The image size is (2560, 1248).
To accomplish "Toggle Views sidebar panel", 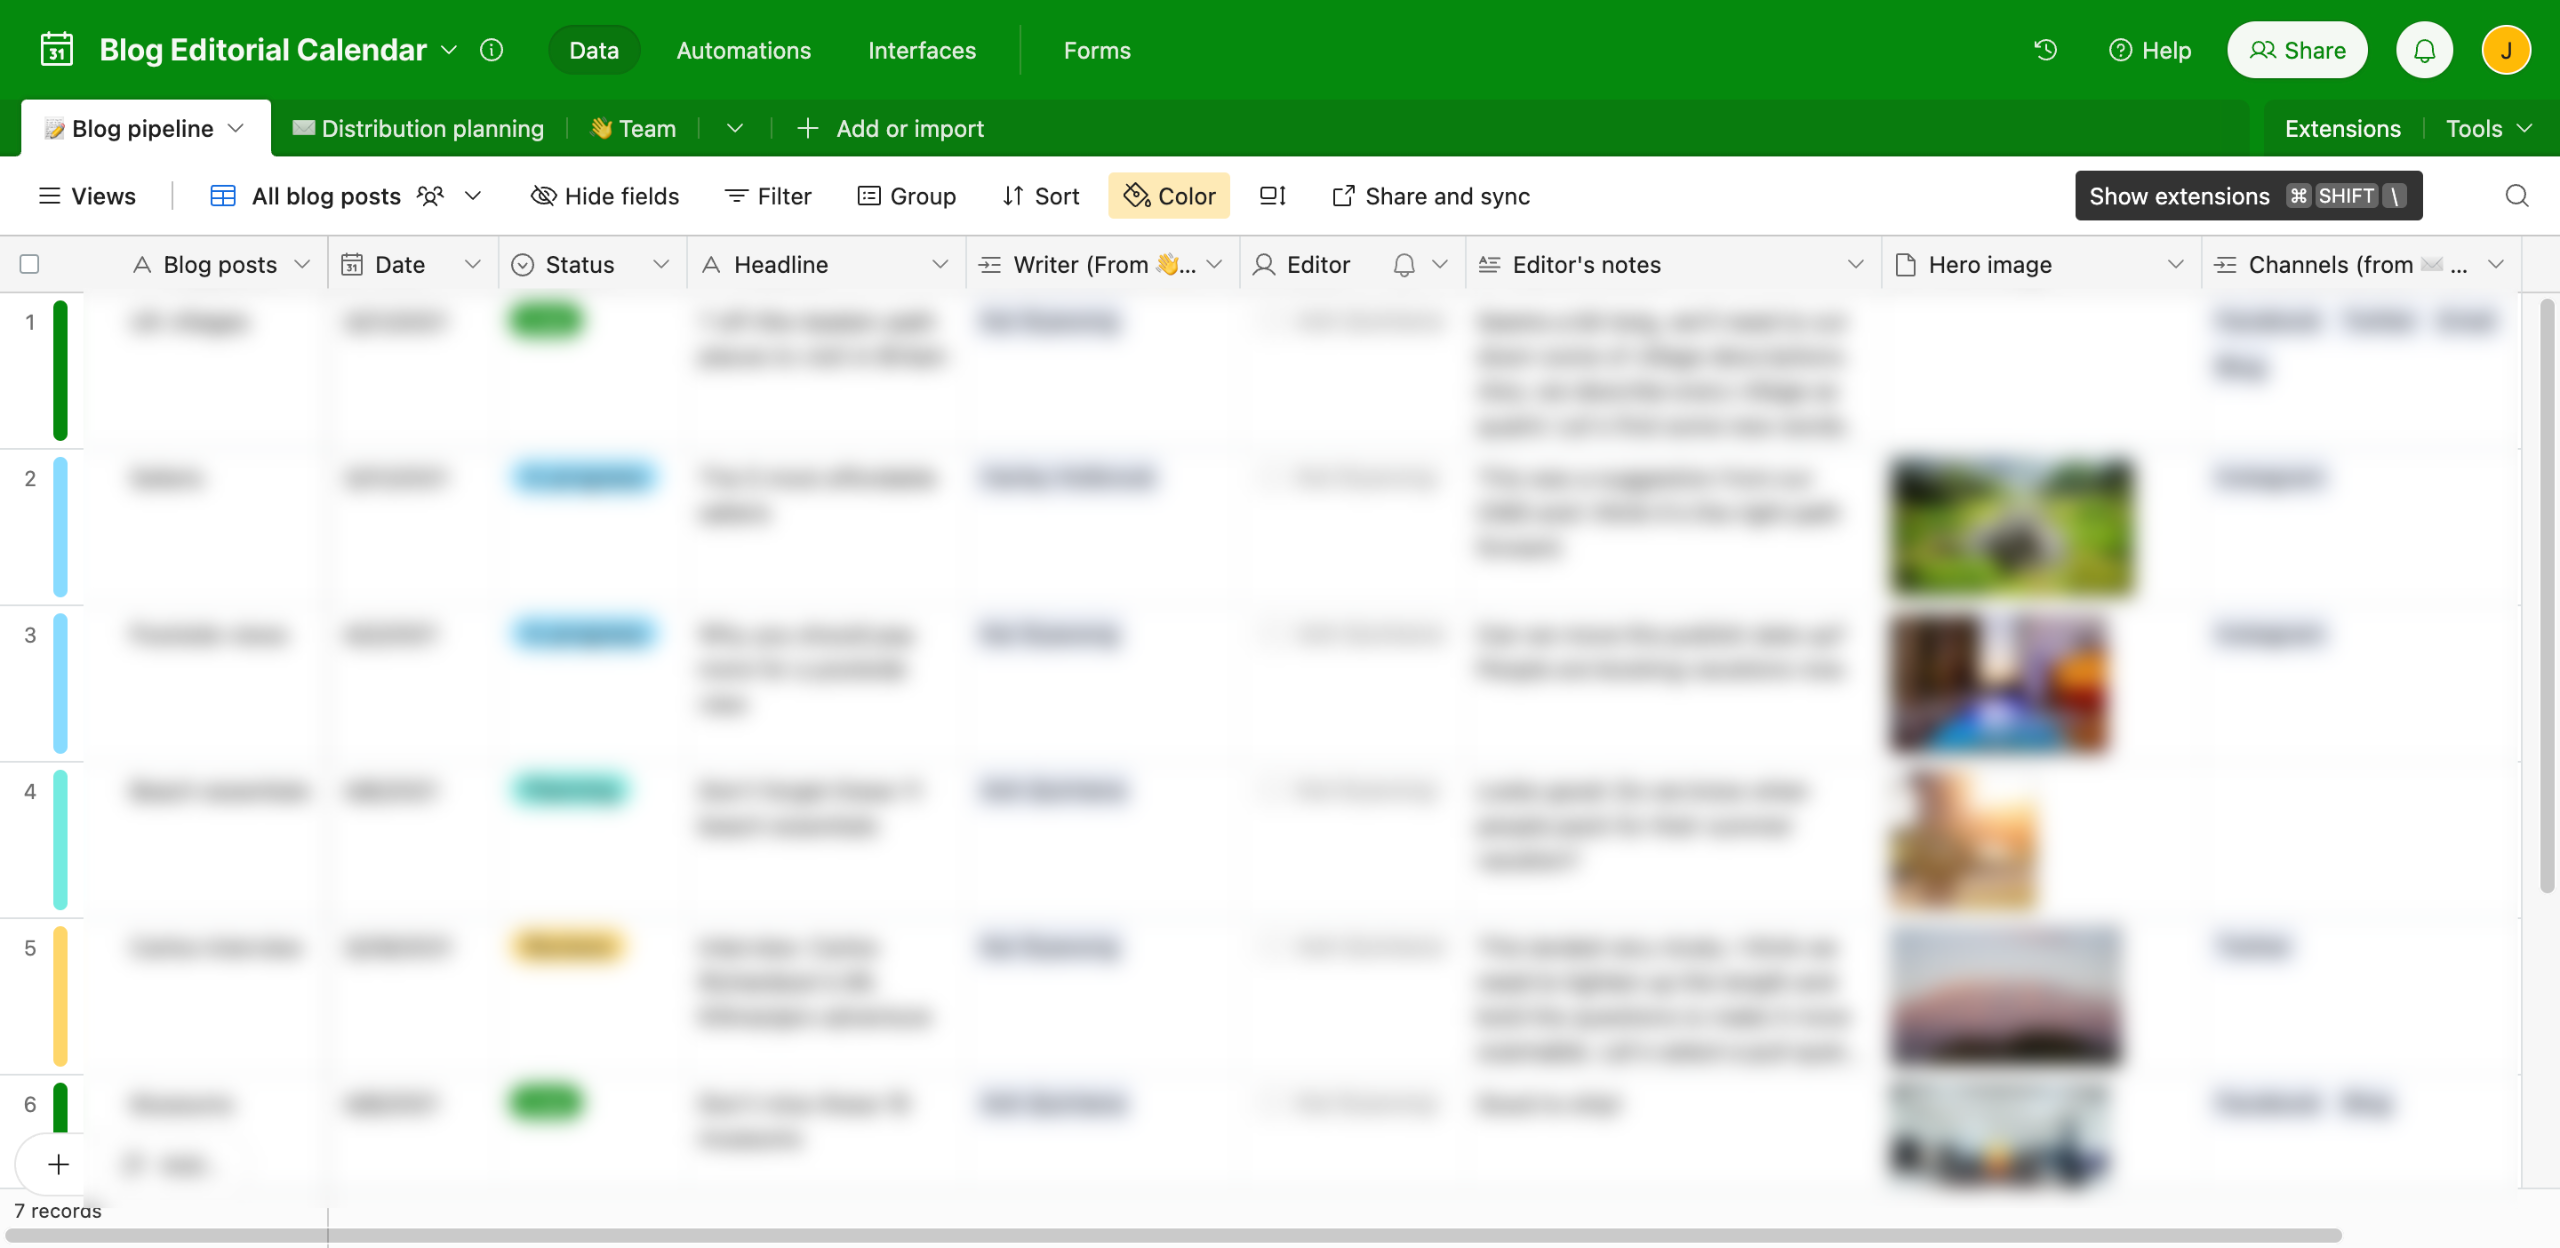I will pyautogui.click(x=87, y=196).
